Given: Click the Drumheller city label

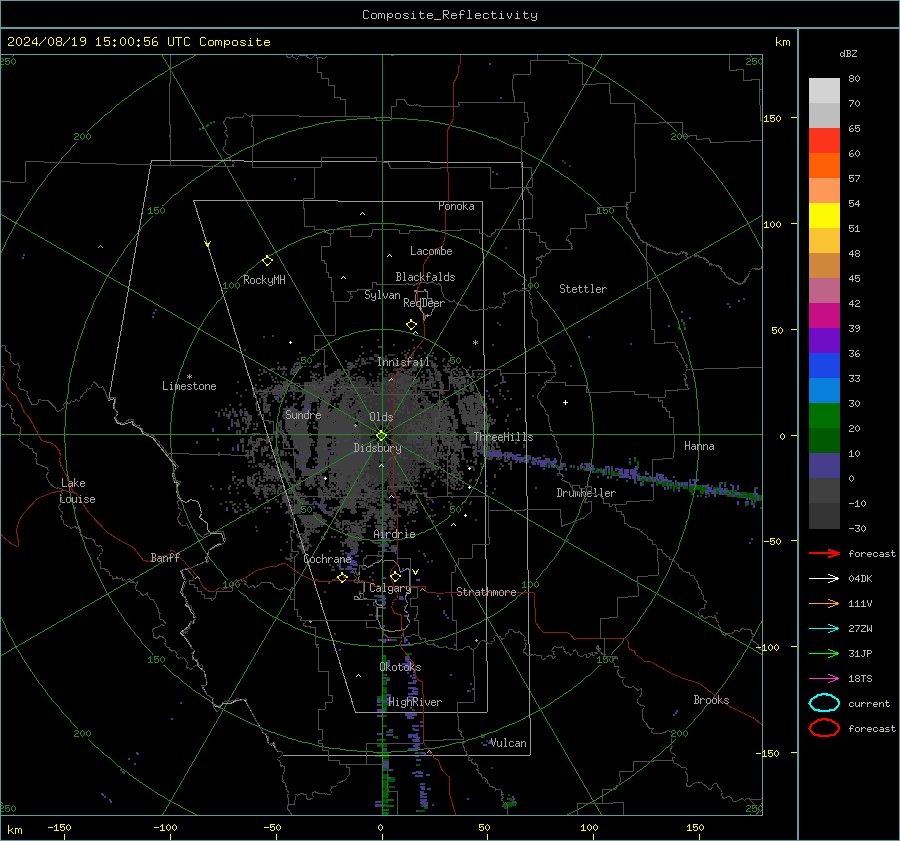Looking at the screenshot, I should (x=586, y=493).
